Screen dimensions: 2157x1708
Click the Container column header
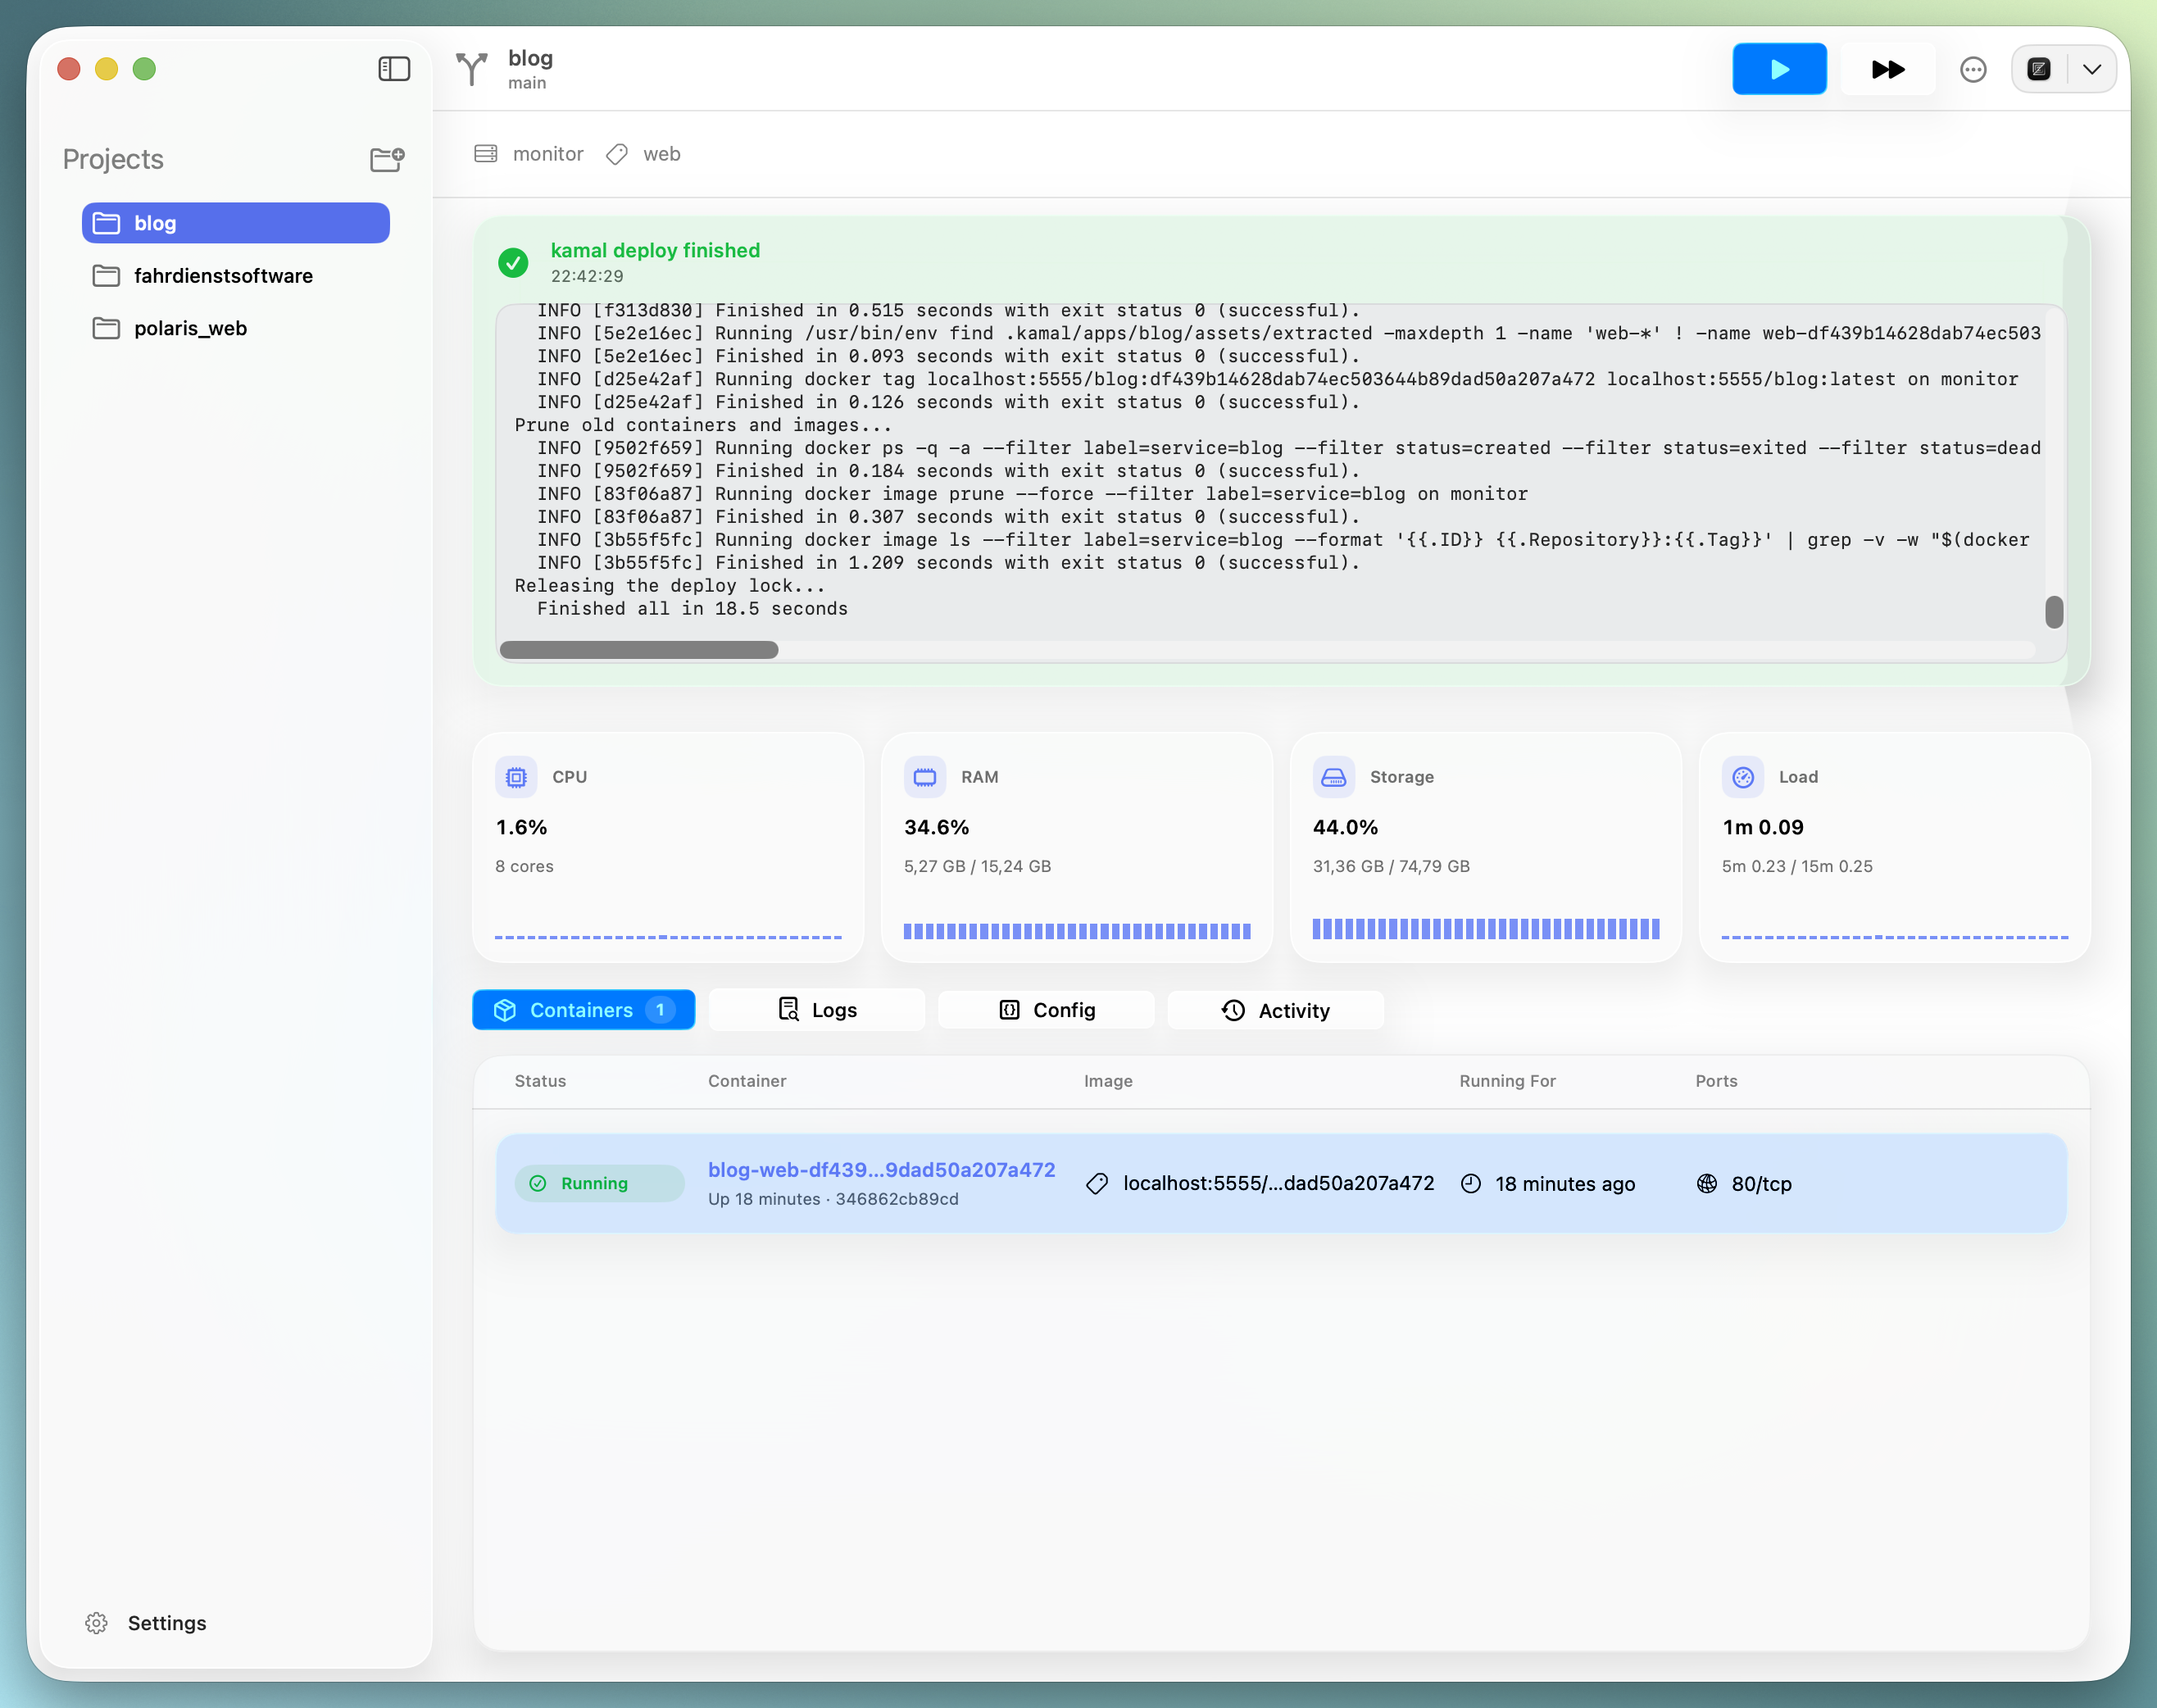pos(747,1081)
